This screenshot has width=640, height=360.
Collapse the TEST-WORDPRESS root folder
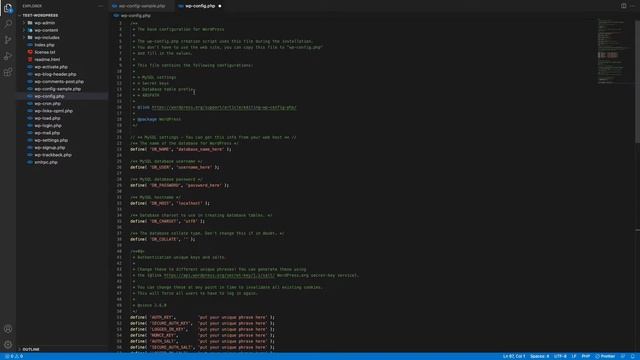coord(40,16)
